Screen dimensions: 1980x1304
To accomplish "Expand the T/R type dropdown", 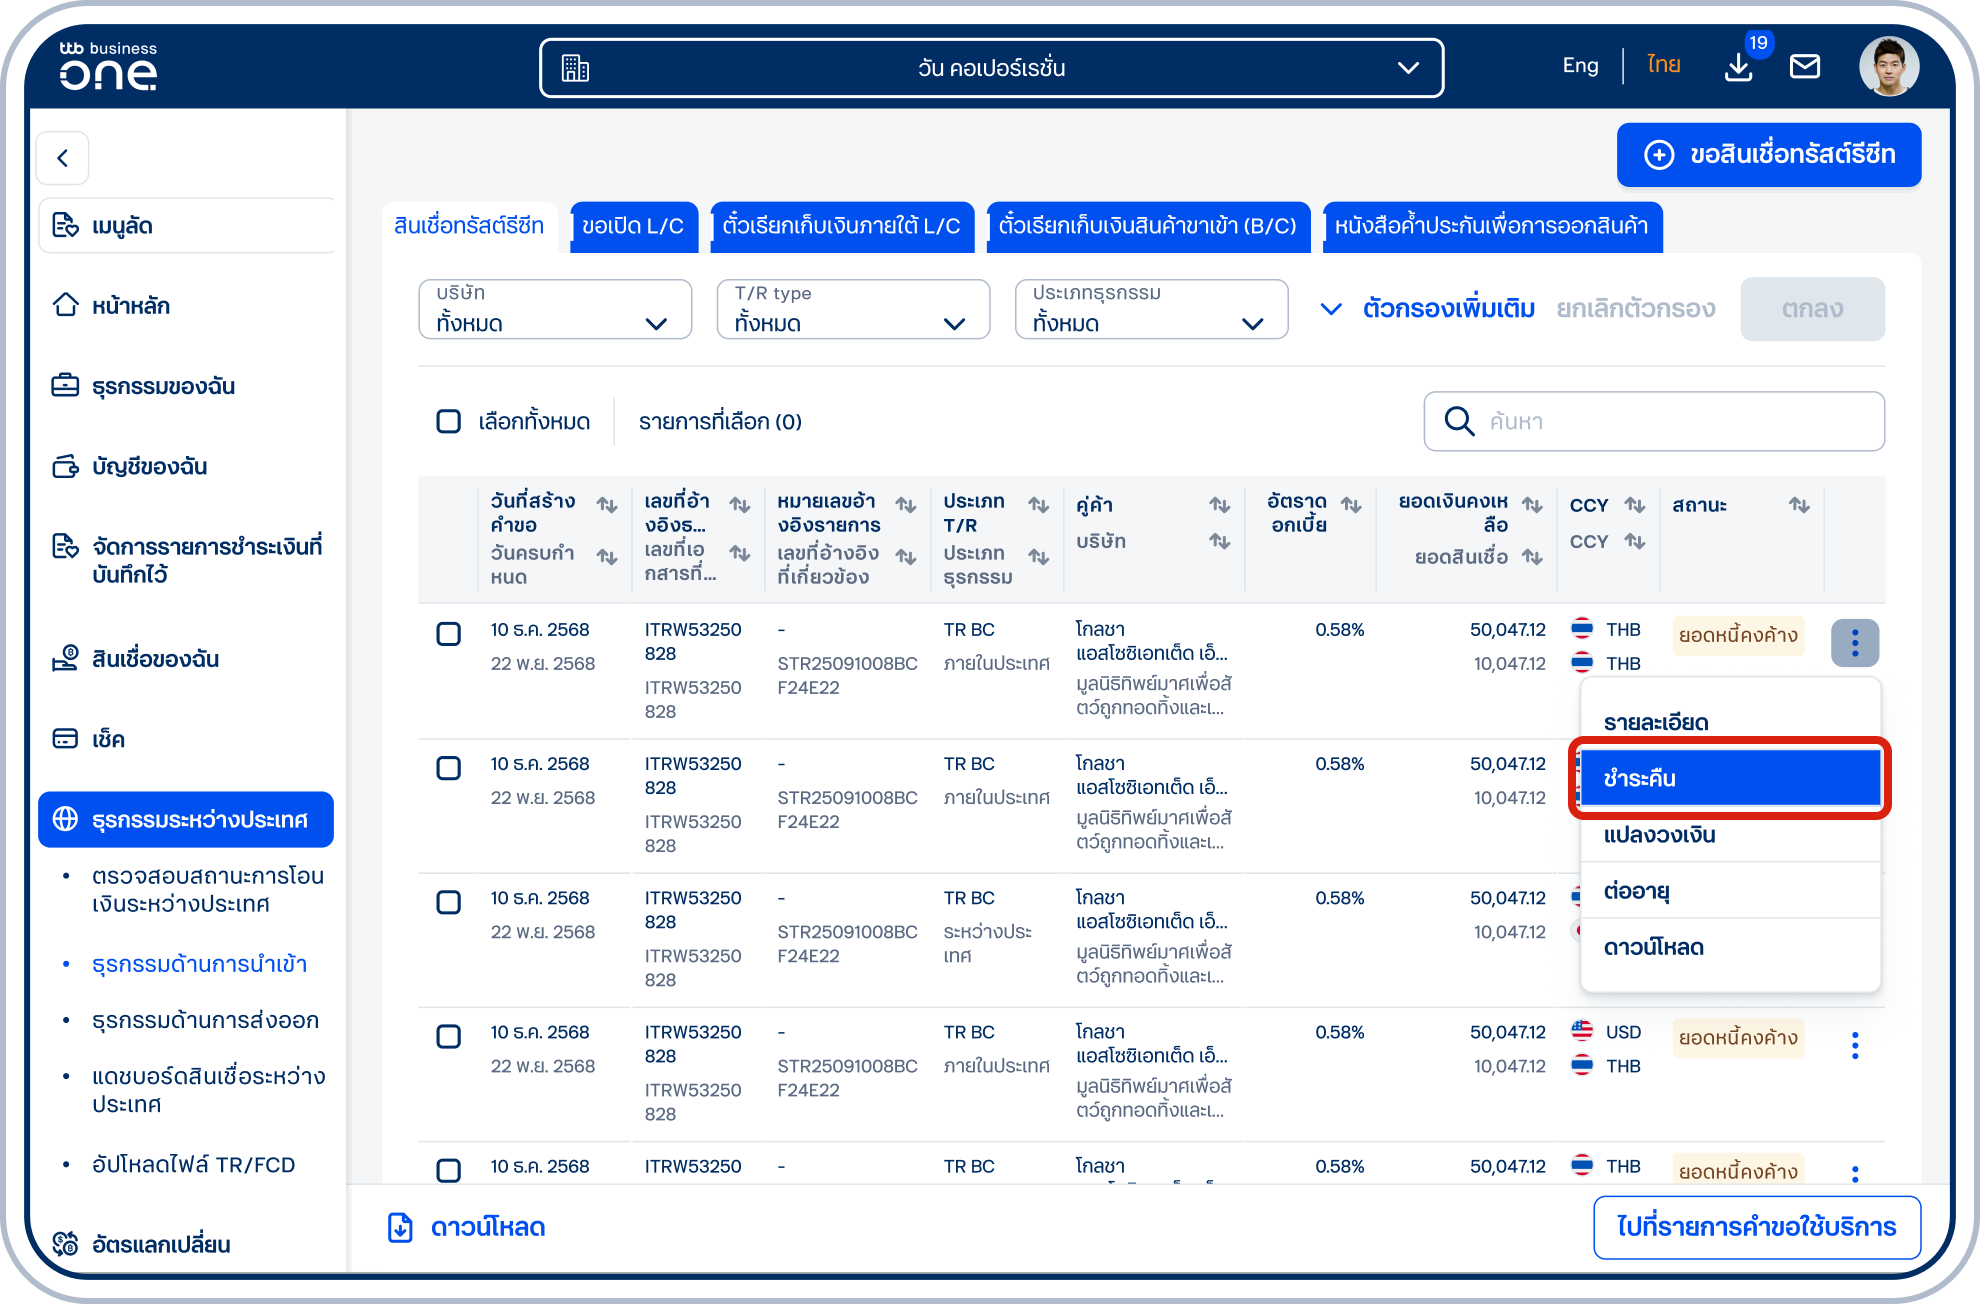I will coord(853,309).
